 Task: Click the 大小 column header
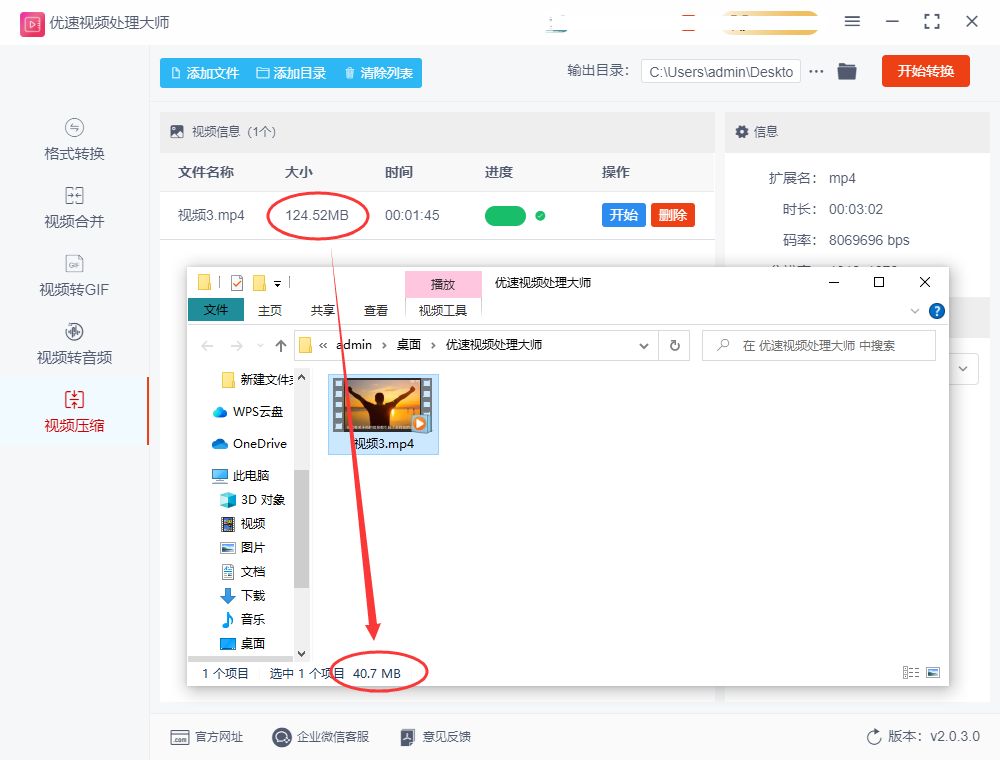point(298,172)
